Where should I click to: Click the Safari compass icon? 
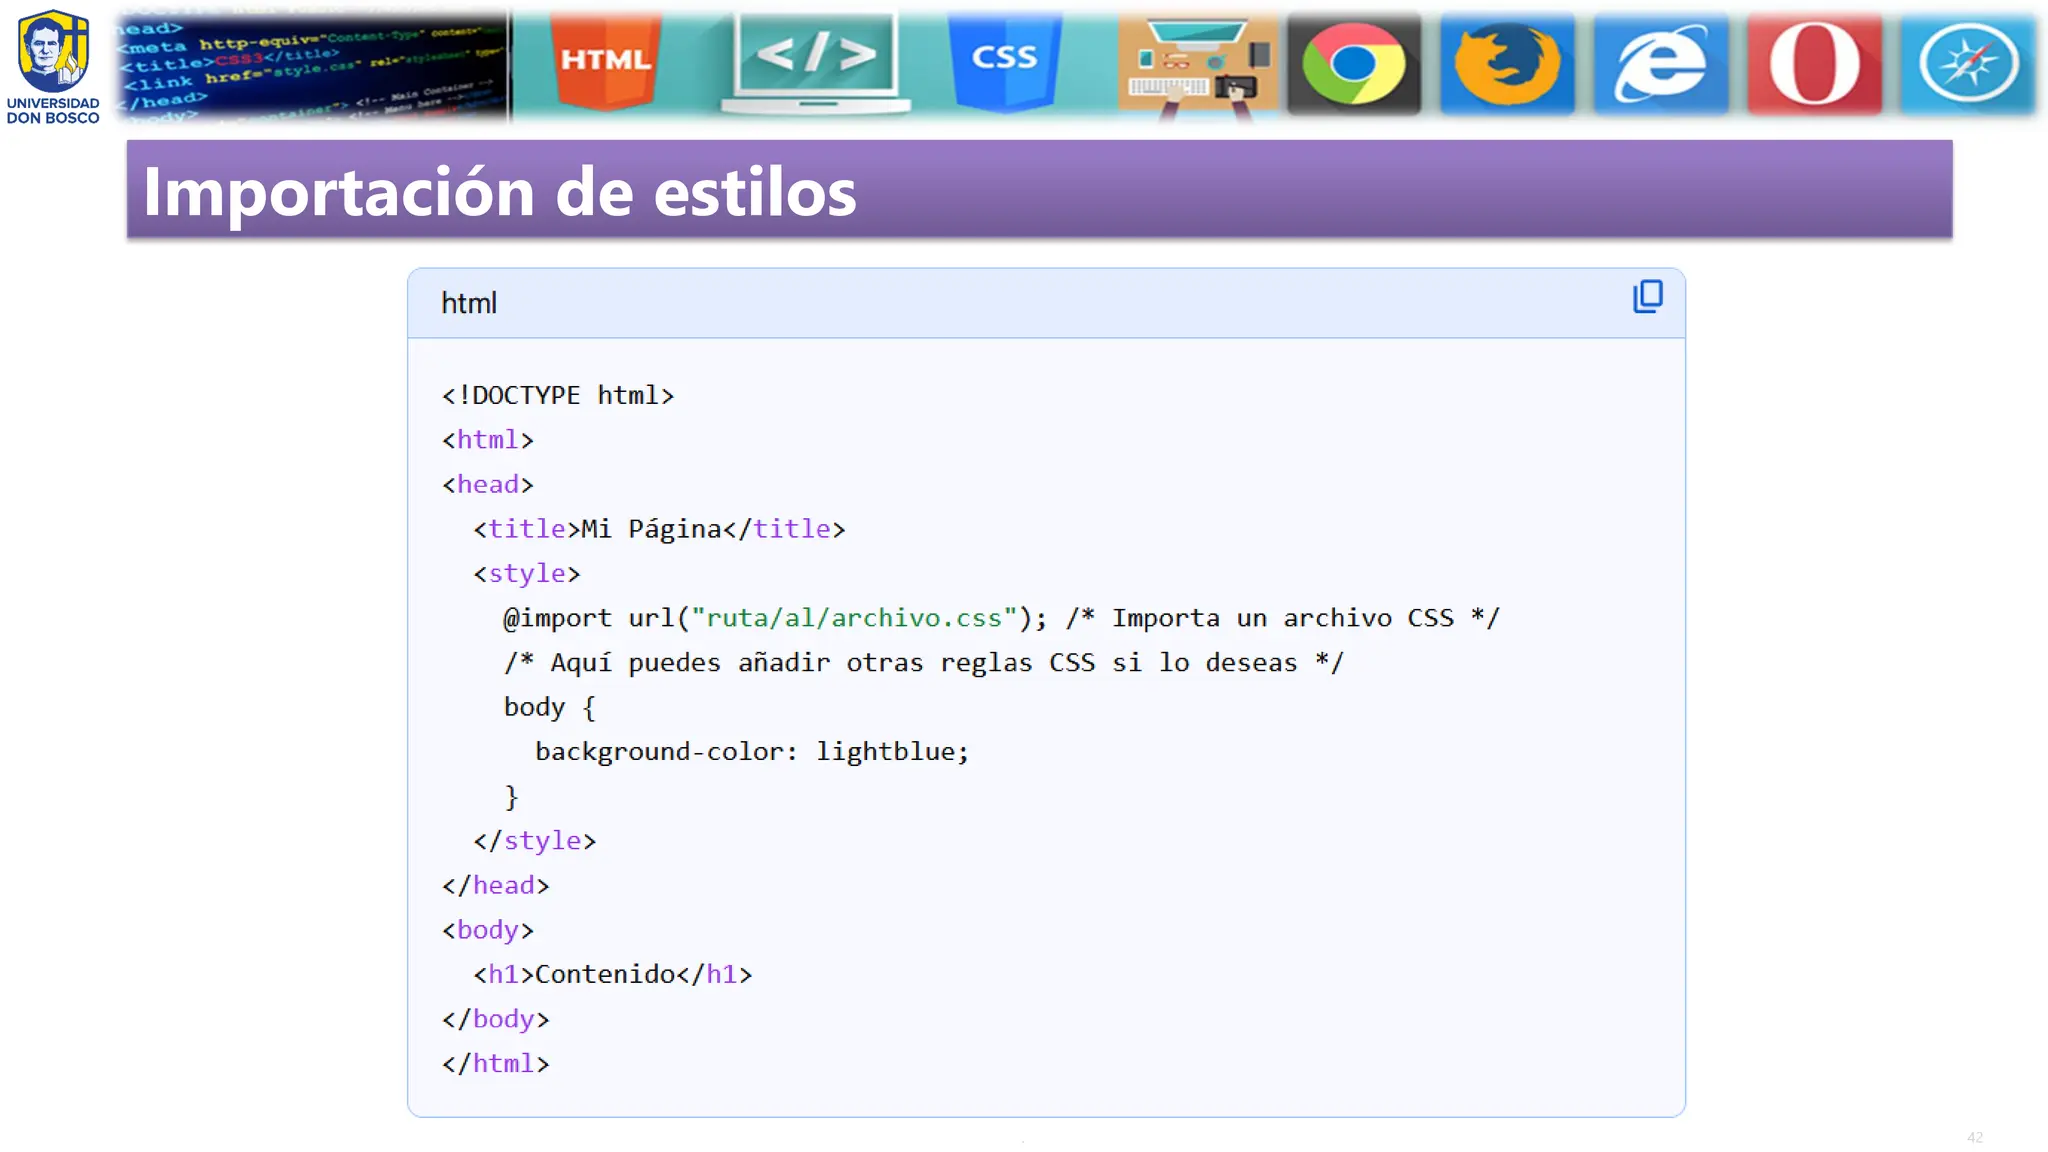point(1967,64)
